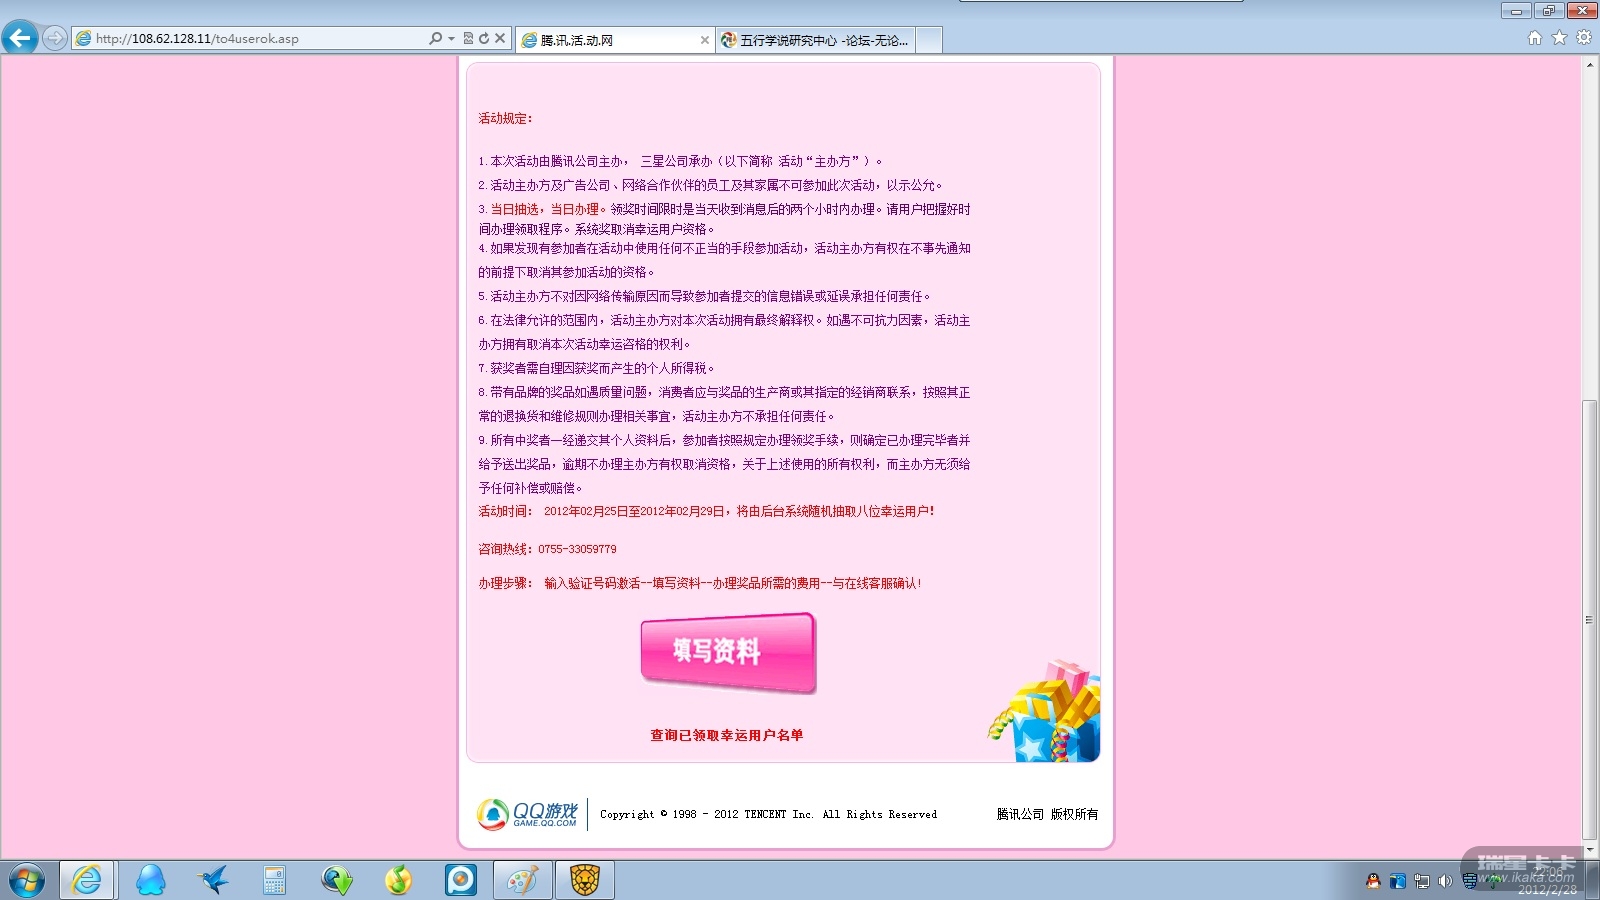1600x900 pixels.
Task: Click the 办理步骤 instructions line
Action: (x=700, y=583)
